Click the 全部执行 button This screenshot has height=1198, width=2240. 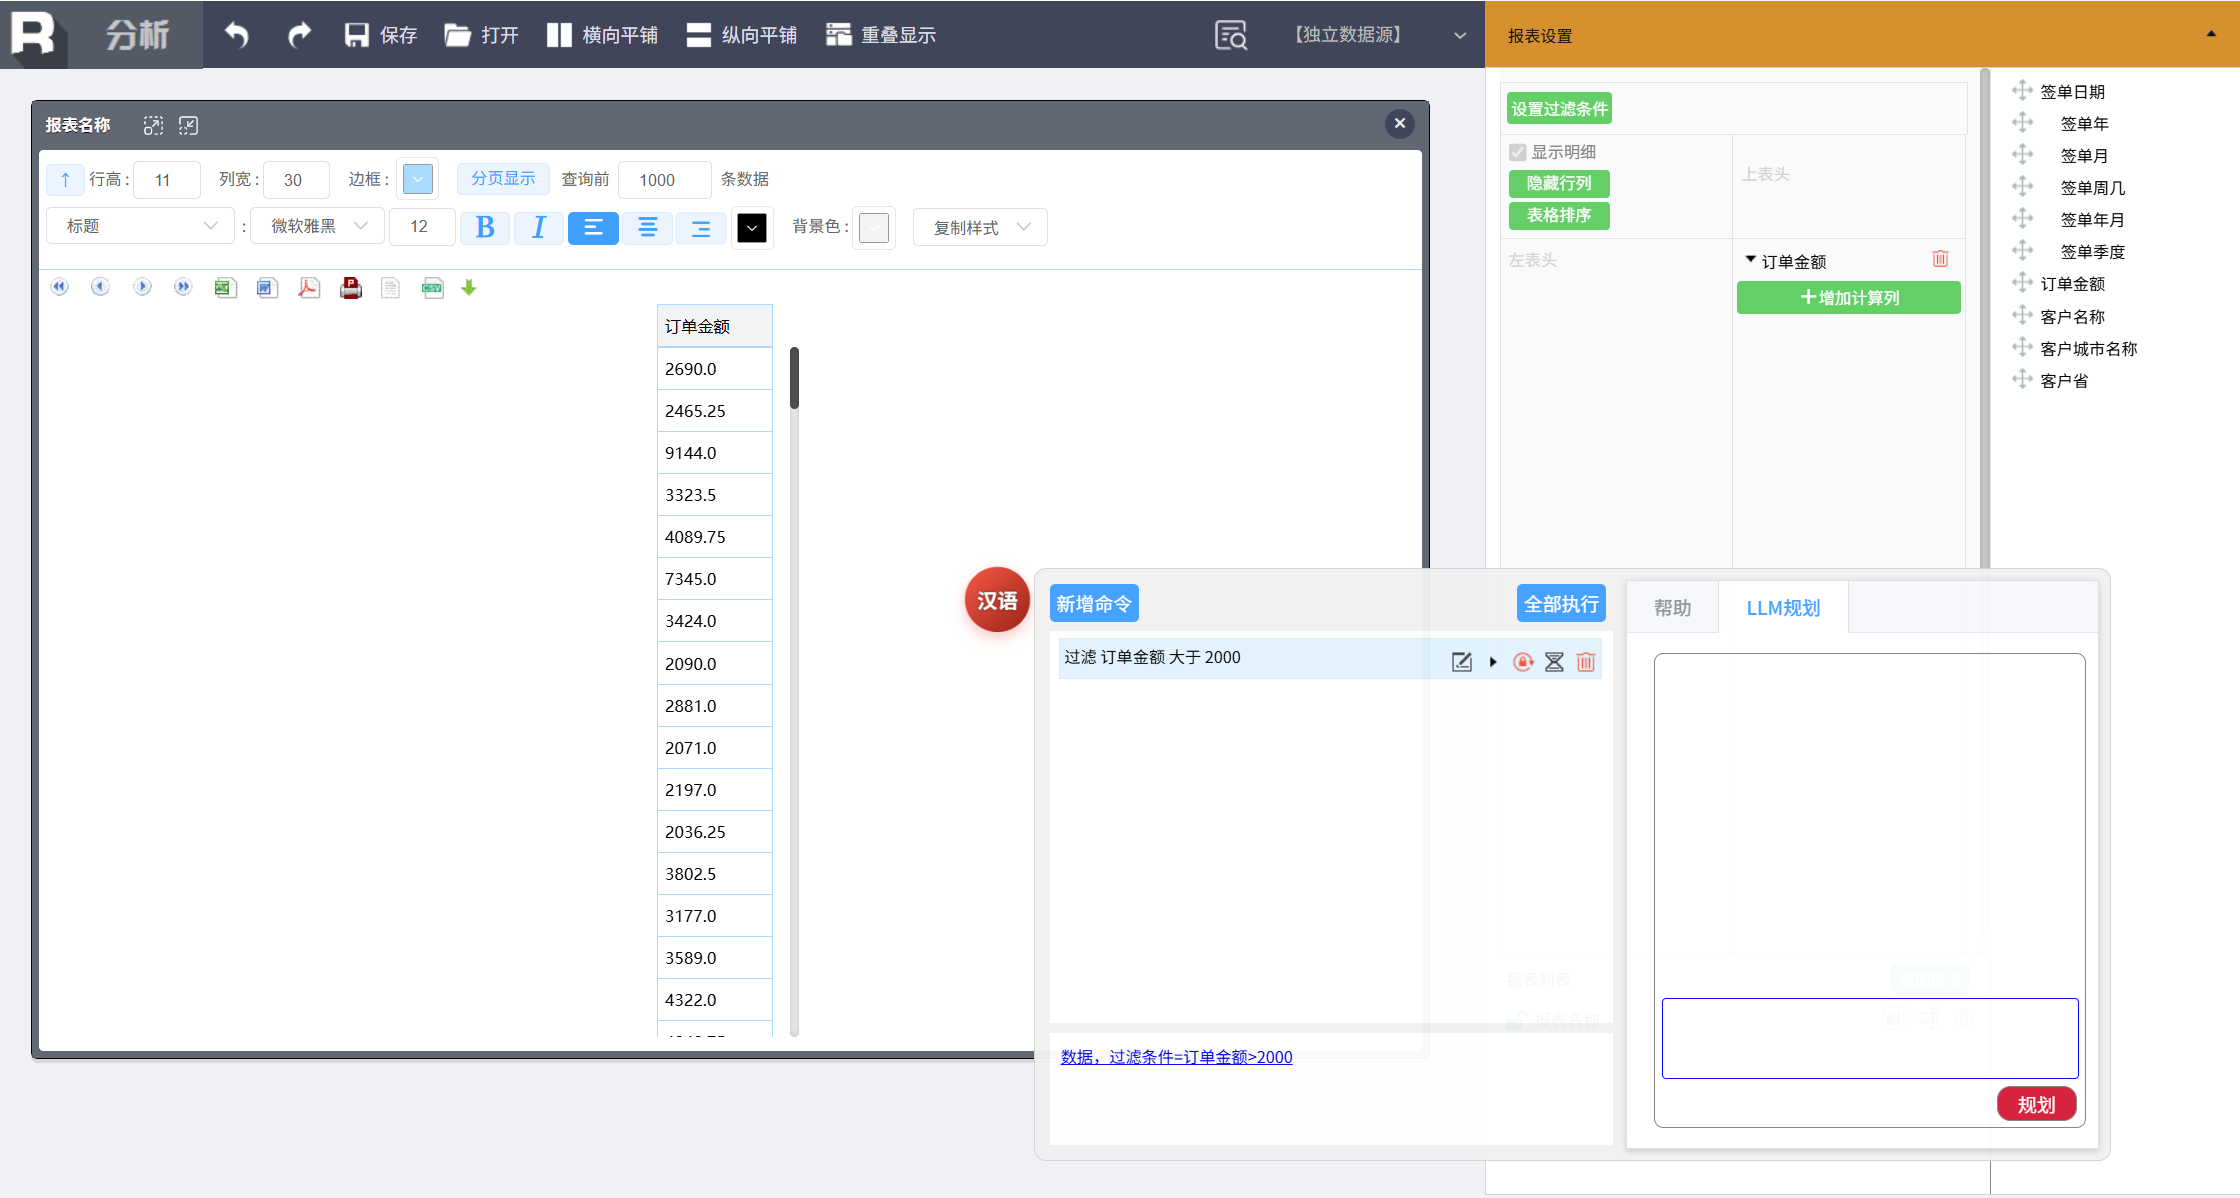[1561, 604]
